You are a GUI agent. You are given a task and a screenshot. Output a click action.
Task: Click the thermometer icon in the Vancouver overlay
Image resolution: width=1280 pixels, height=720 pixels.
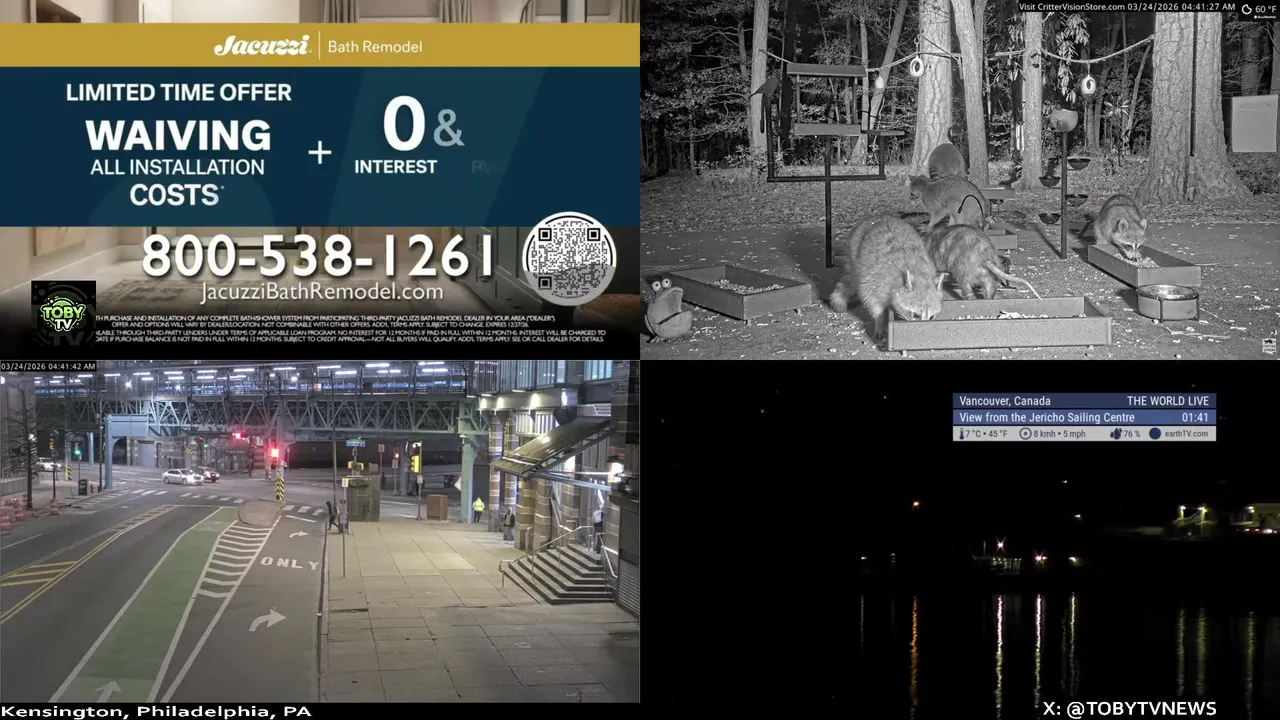pyautogui.click(x=964, y=434)
